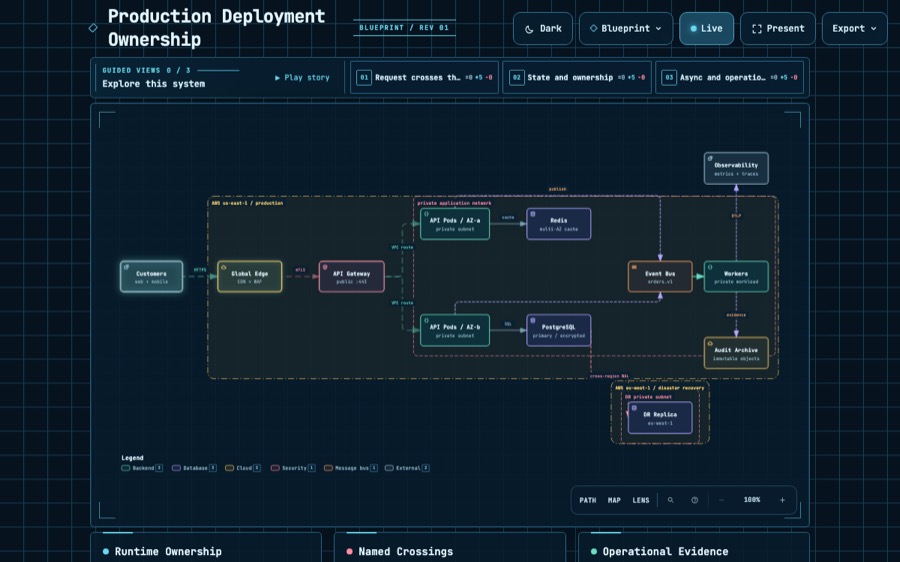Click the icon on Workers node
This screenshot has height=562, width=900.
tap(710, 267)
